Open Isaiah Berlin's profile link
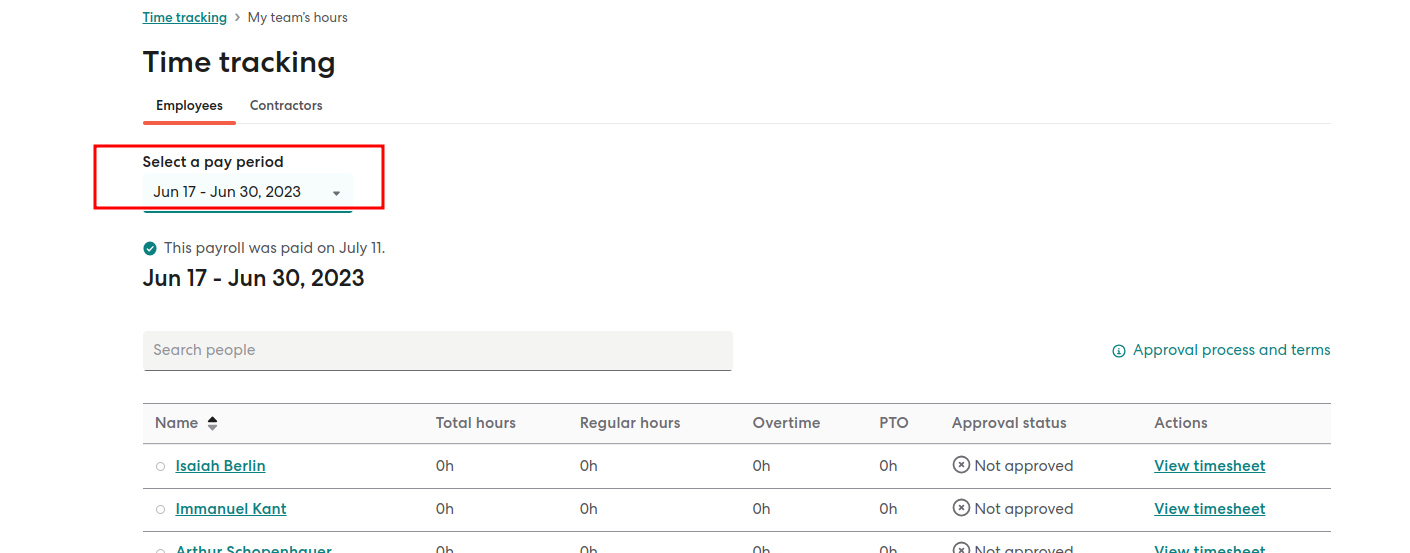The height and width of the screenshot is (553, 1410). click(220, 466)
